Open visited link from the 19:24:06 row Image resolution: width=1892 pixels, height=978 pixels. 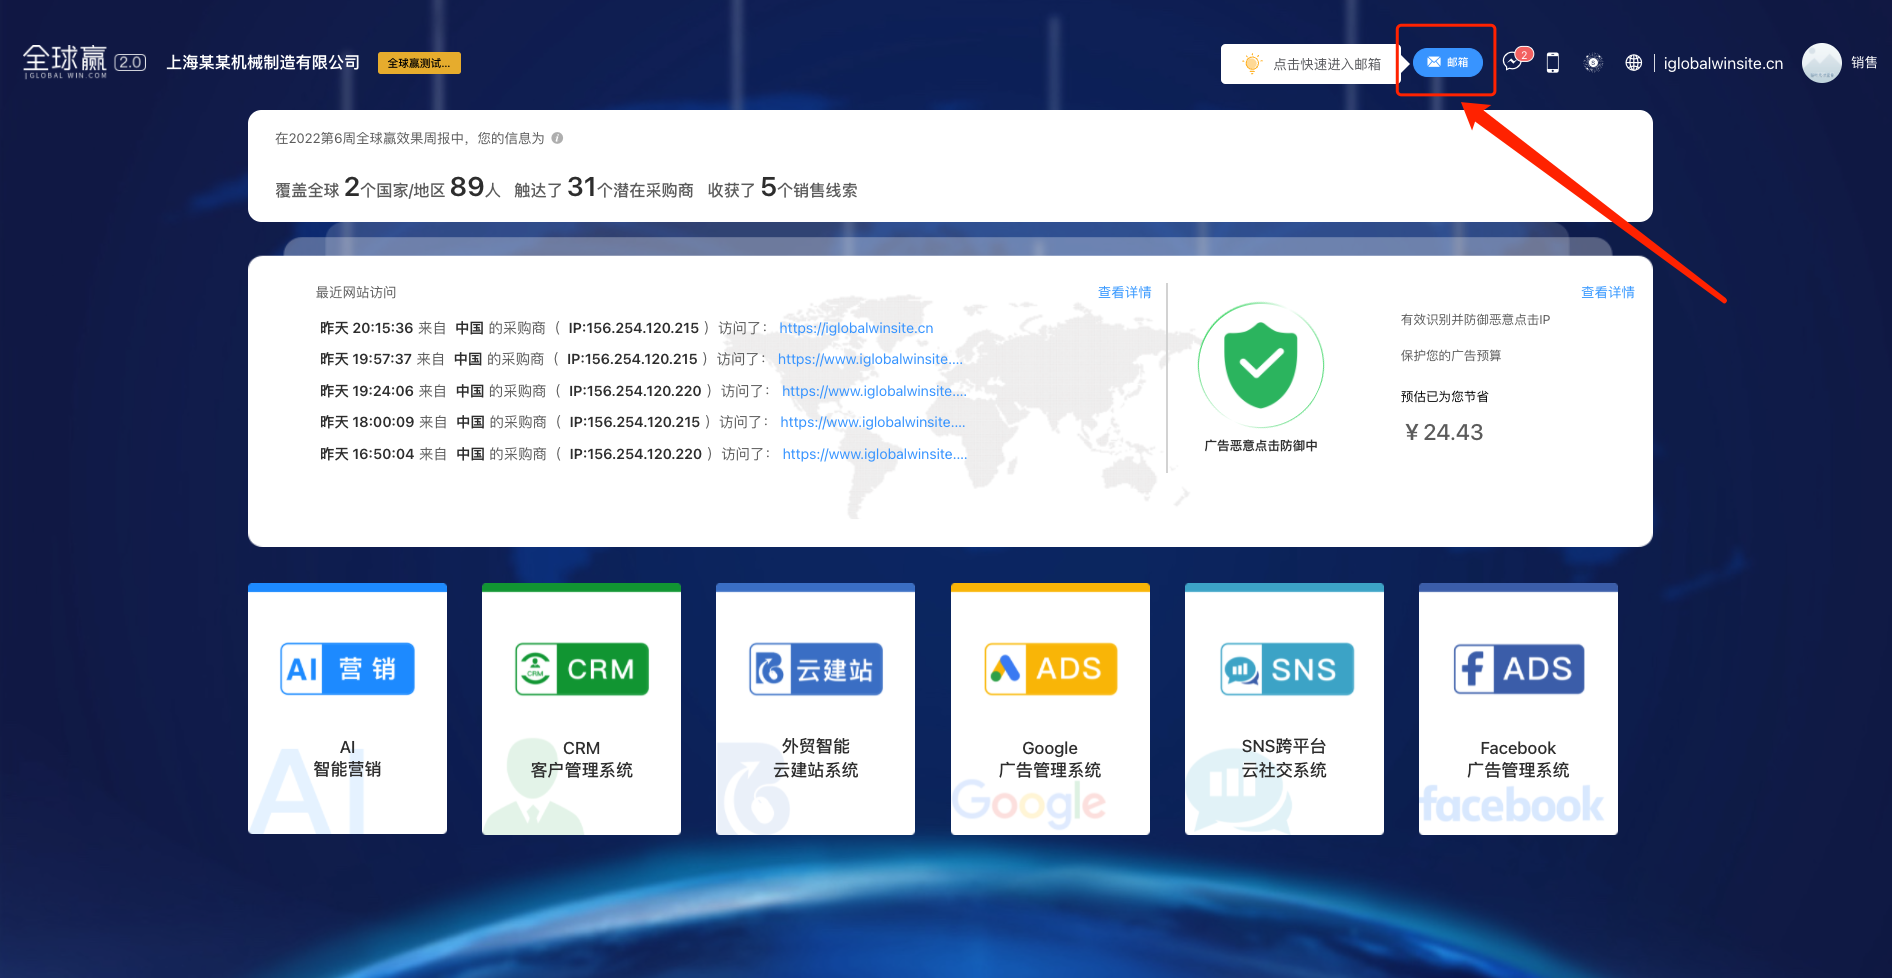874,391
